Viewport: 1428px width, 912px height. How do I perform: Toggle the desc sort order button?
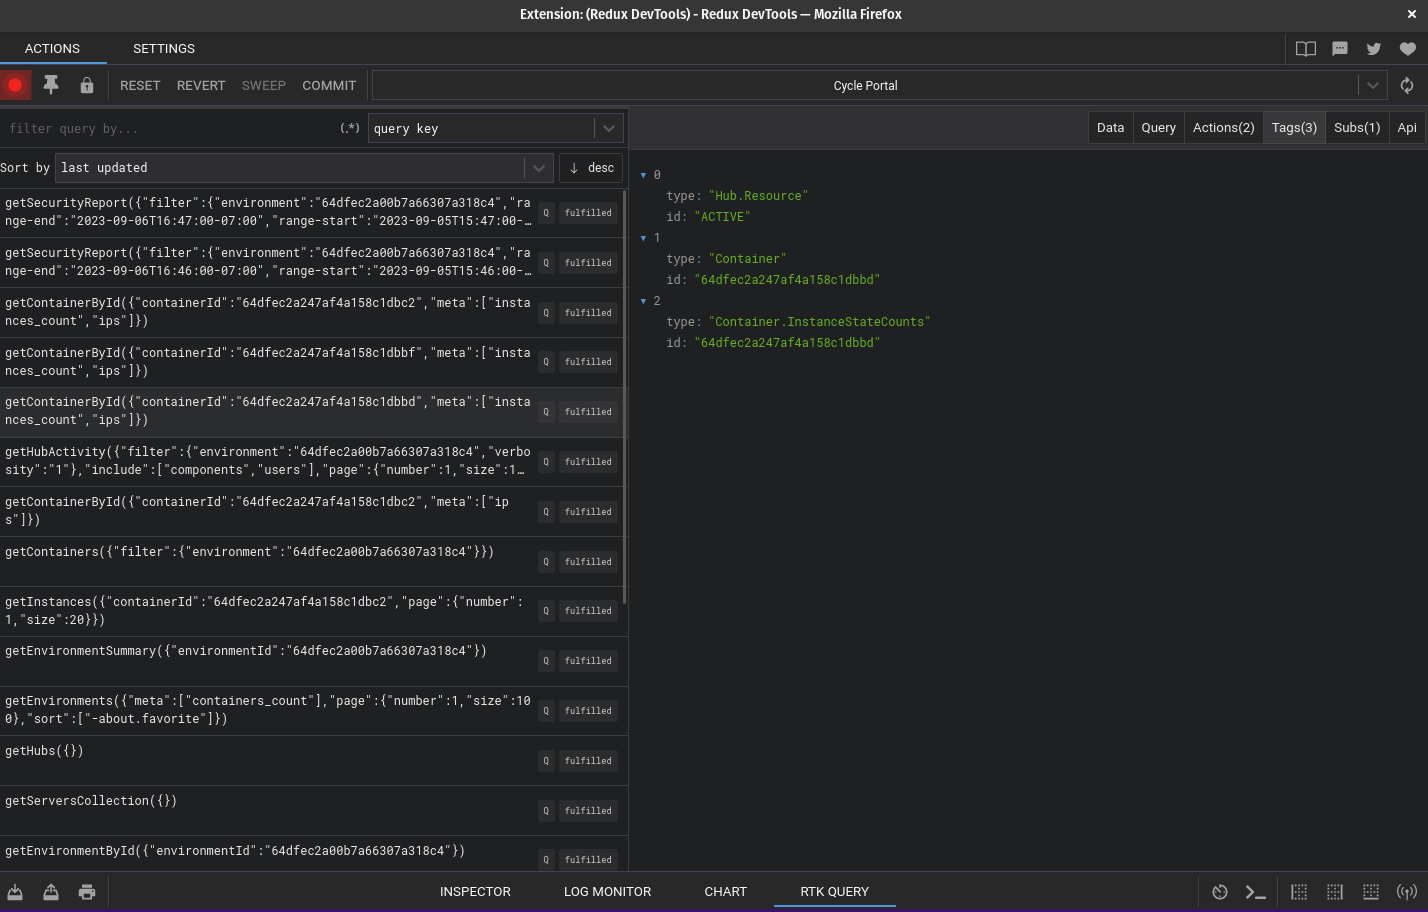591,168
